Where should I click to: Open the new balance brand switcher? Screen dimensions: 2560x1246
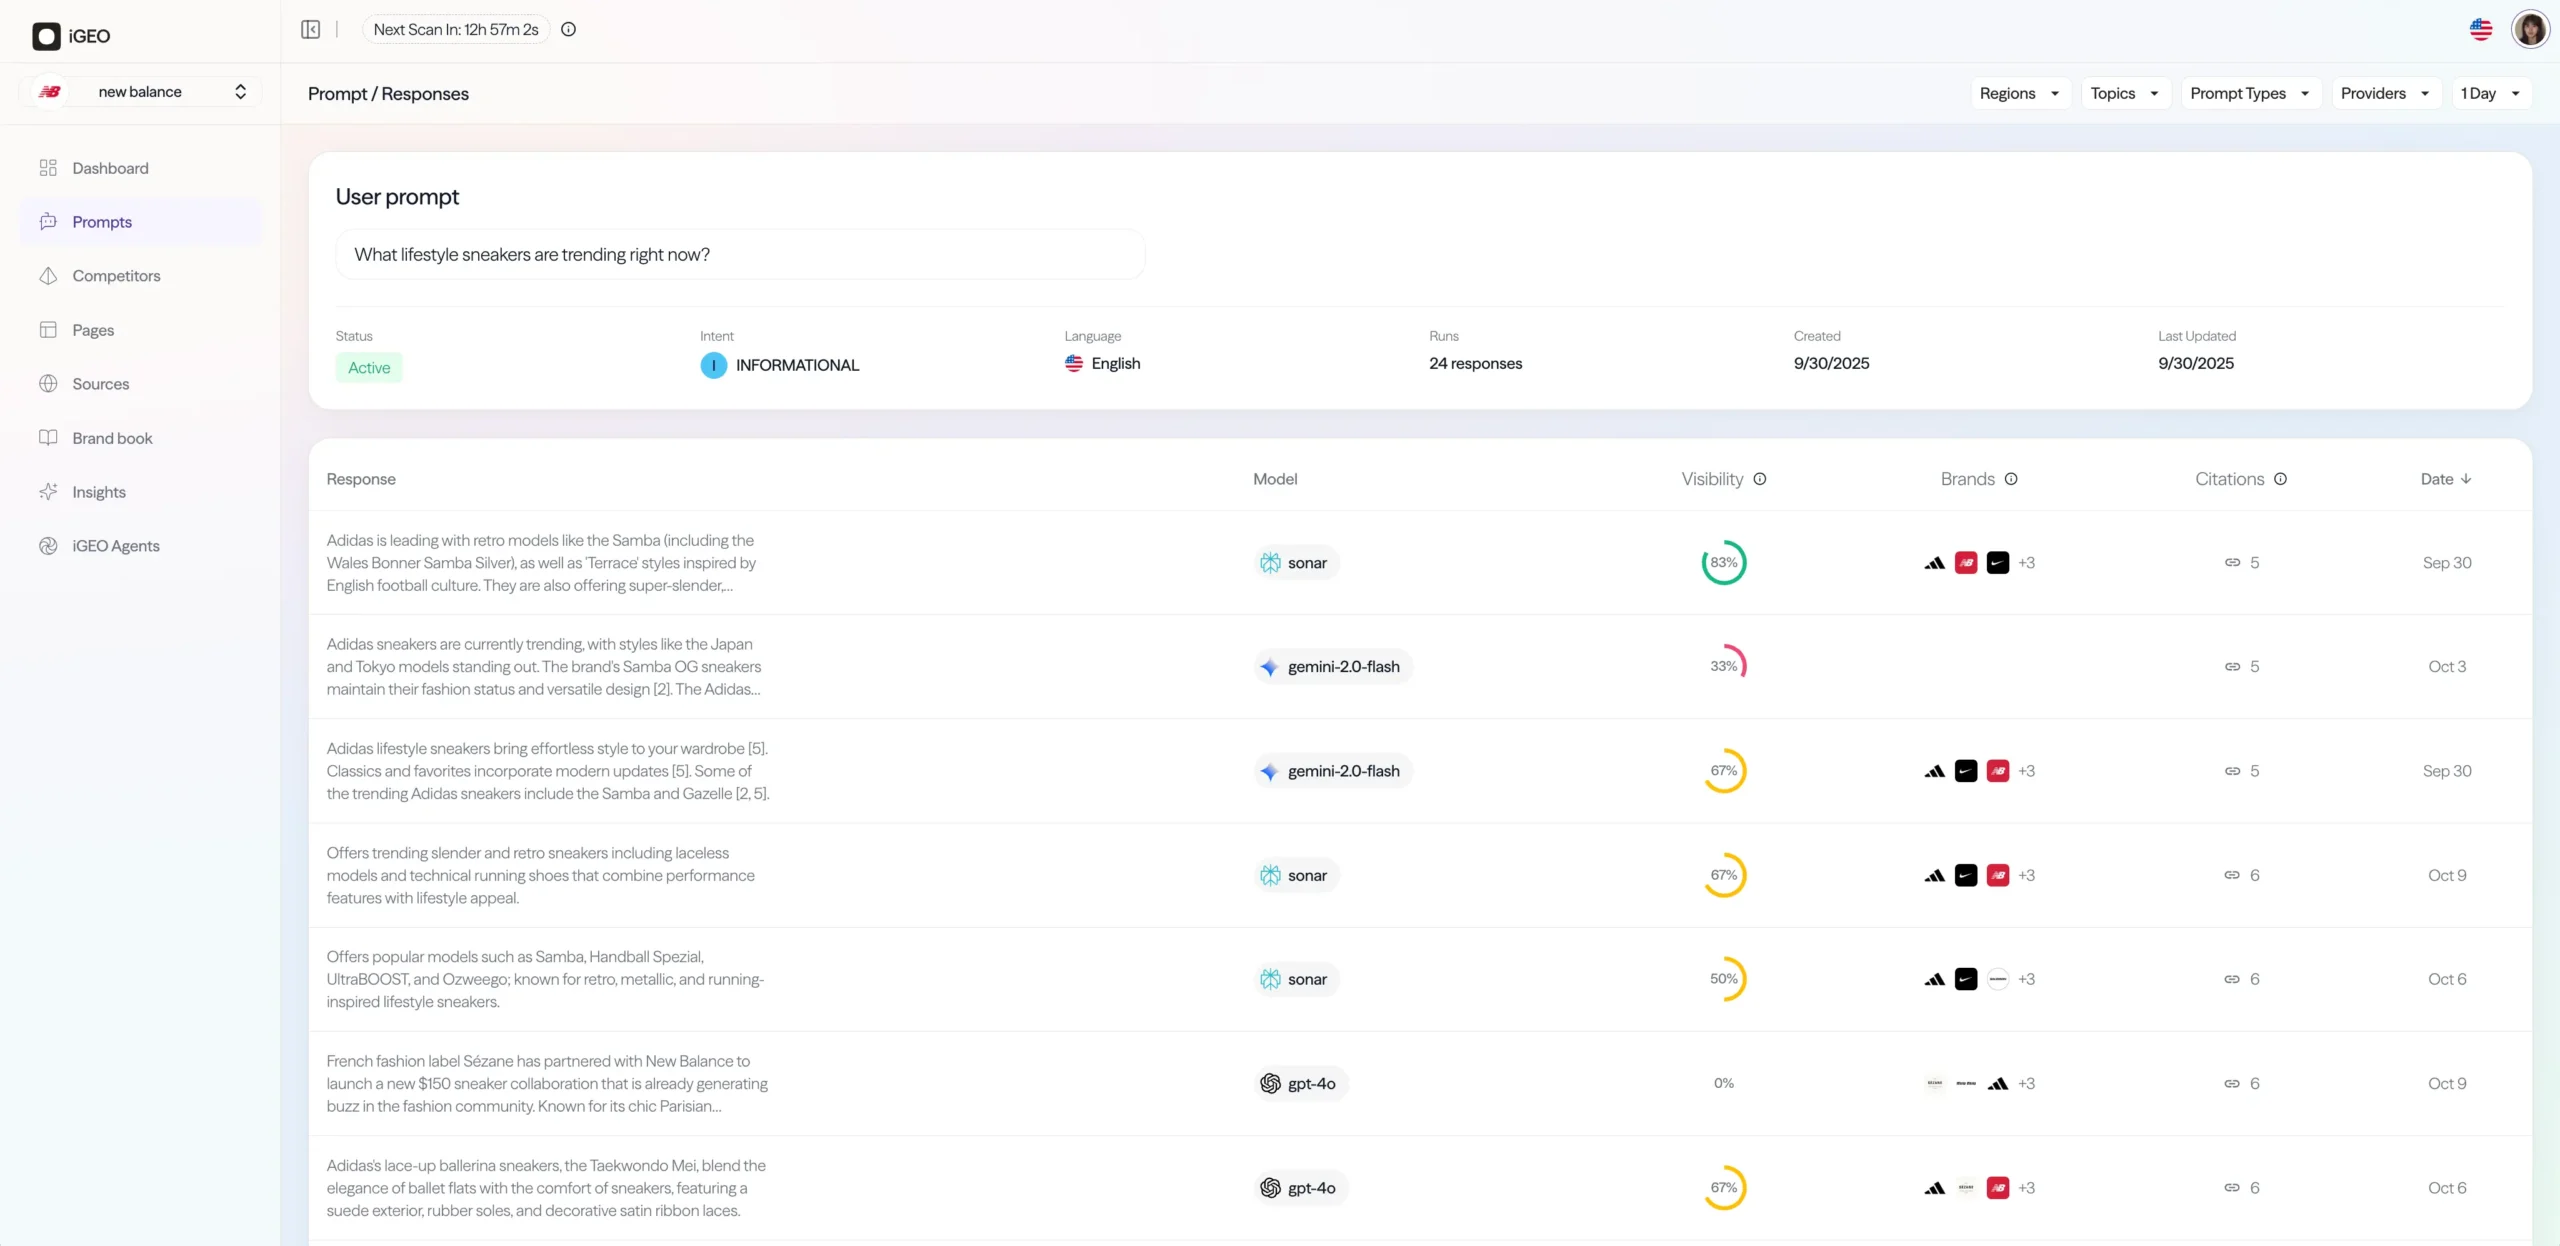click(140, 92)
